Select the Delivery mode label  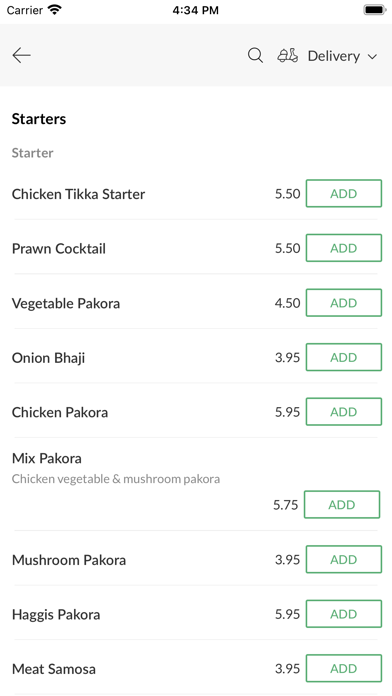coord(333,56)
